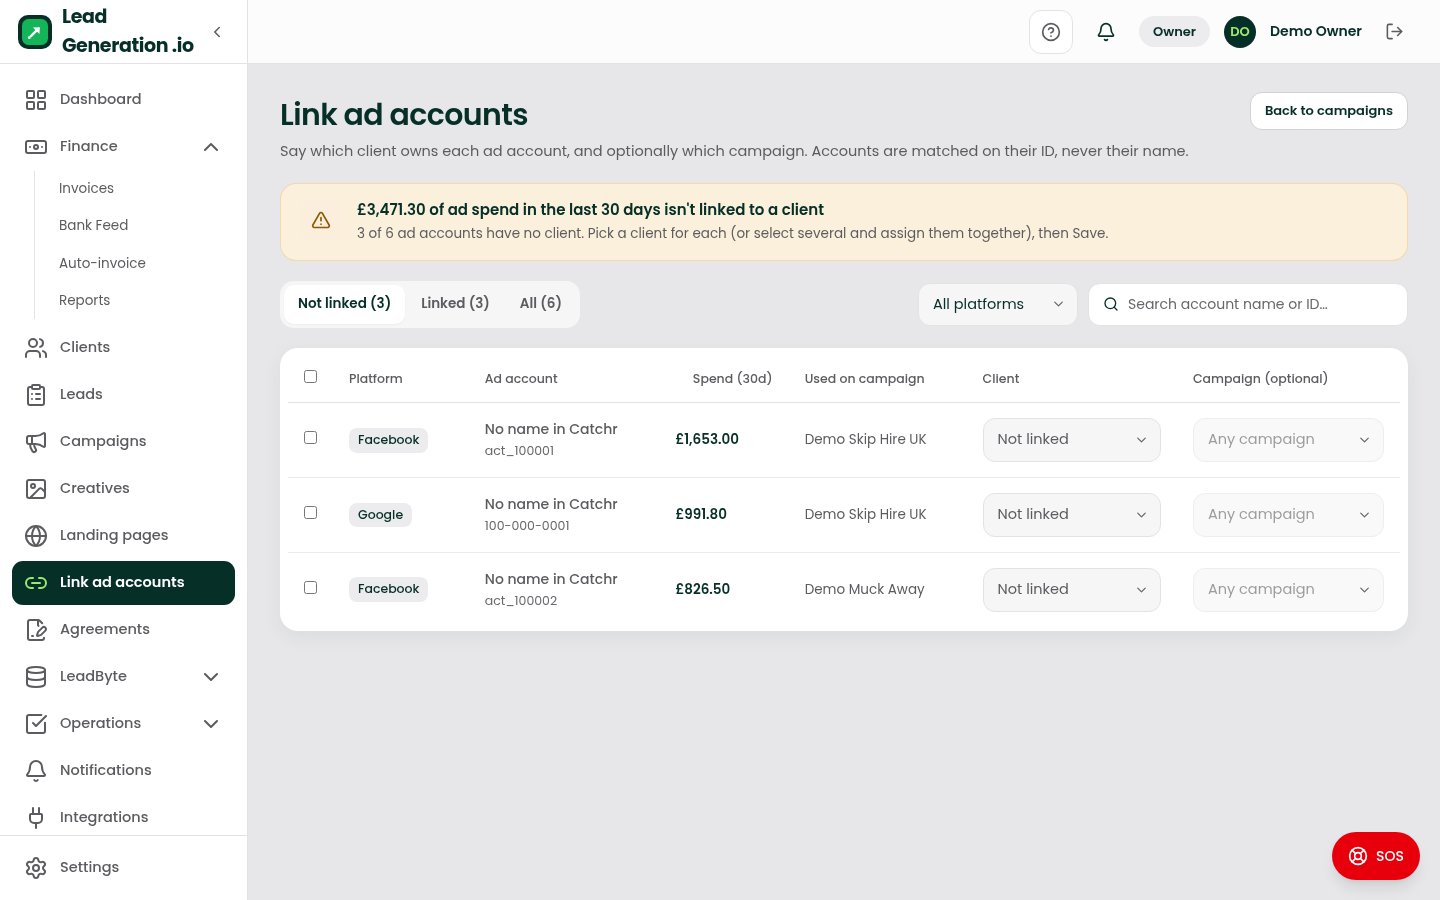1440x900 pixels.
Task: Tick the checkbox for Google account 100-000-0001
Action: 310,513
